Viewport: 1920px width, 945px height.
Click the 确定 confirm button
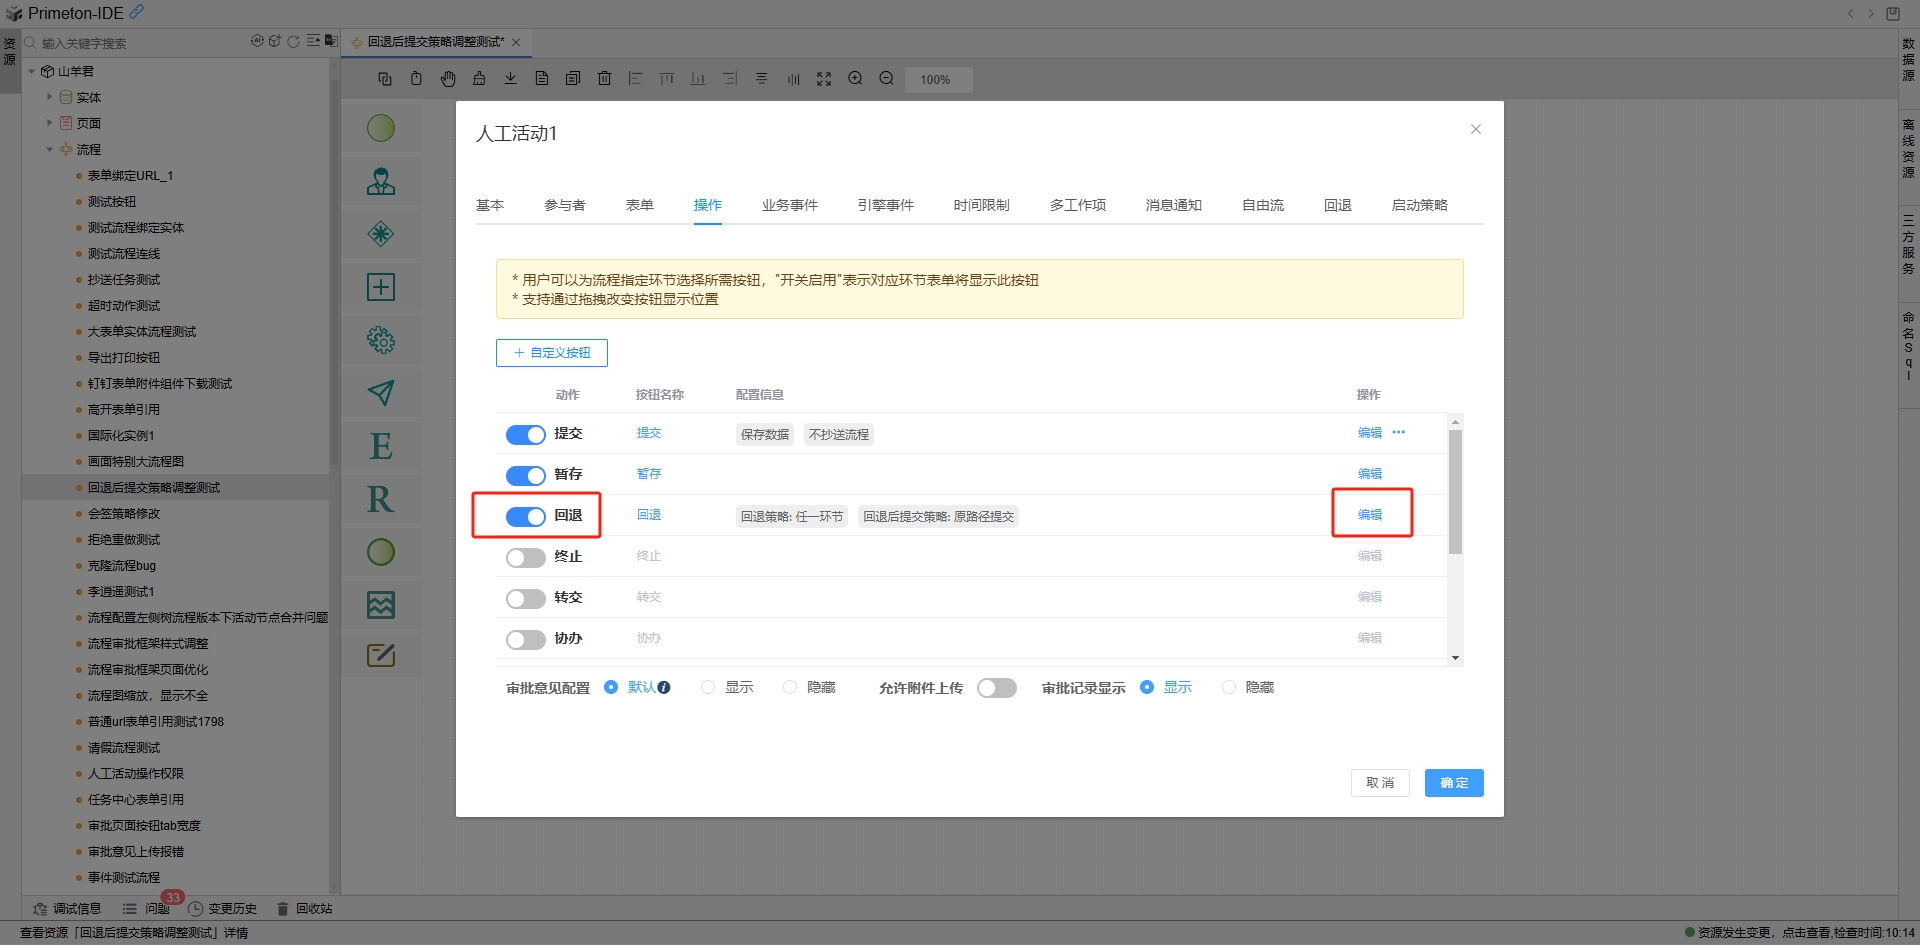[x=1453, y=783]
